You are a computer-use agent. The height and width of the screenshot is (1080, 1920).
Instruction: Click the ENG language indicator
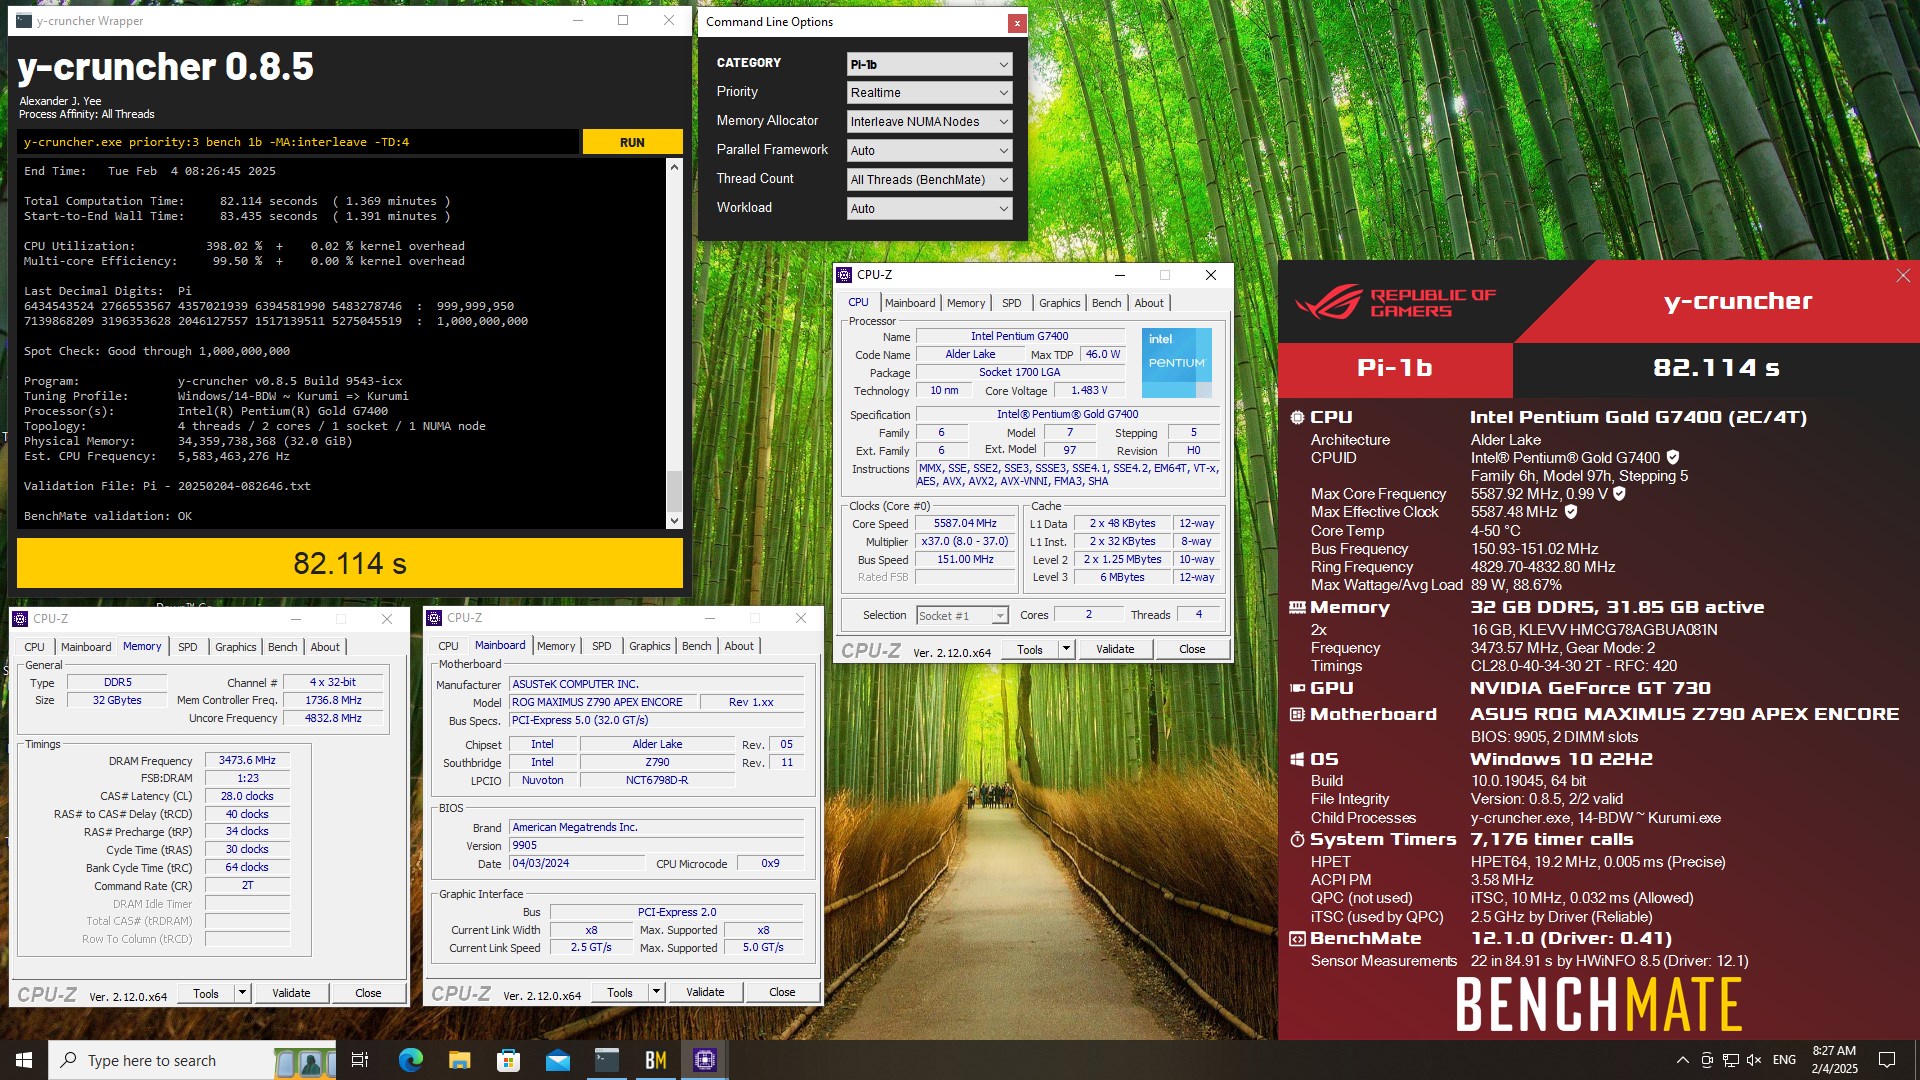coord(1784,1060)
